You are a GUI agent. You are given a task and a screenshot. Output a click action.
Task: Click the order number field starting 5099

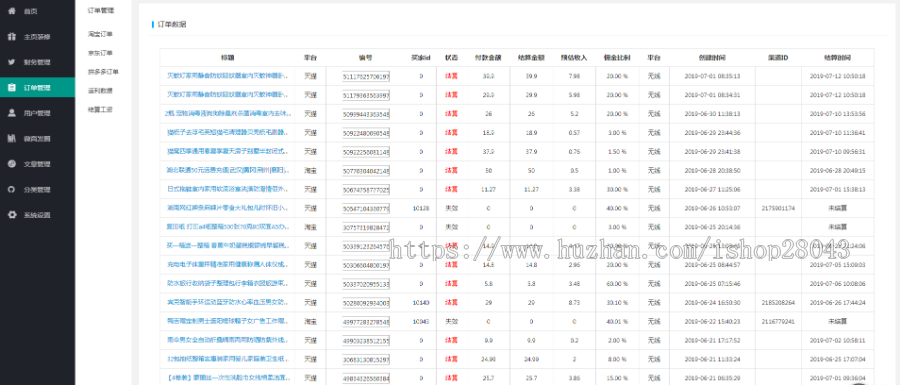tap(366, 114)
